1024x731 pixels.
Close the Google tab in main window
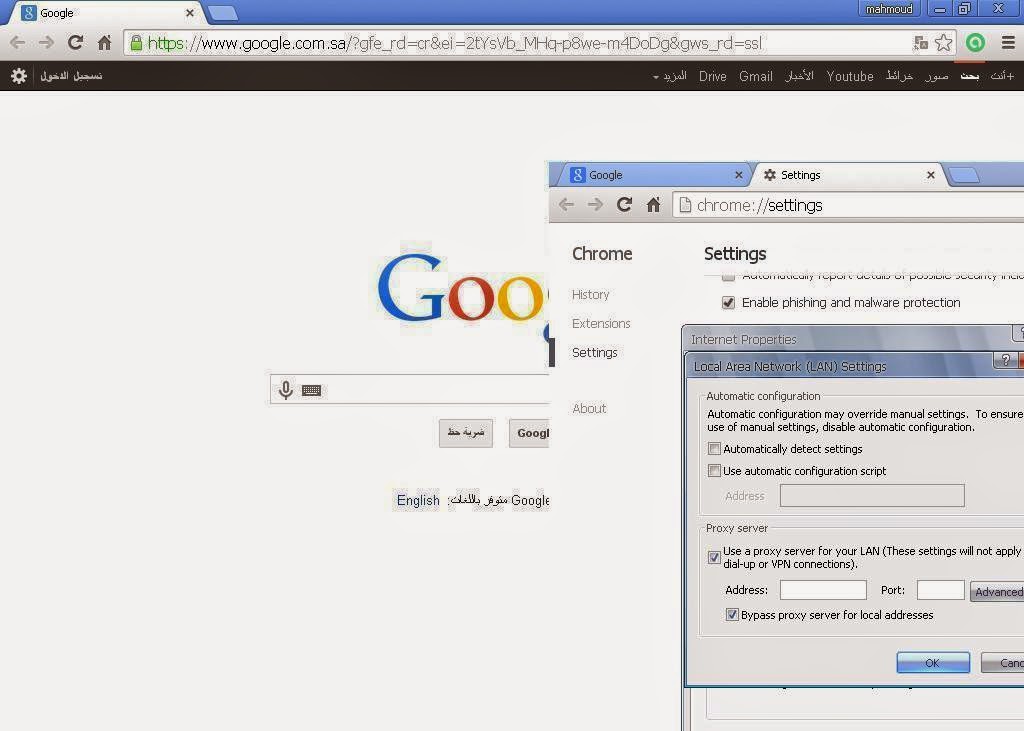pyautogui.click(x=189, y=12)
